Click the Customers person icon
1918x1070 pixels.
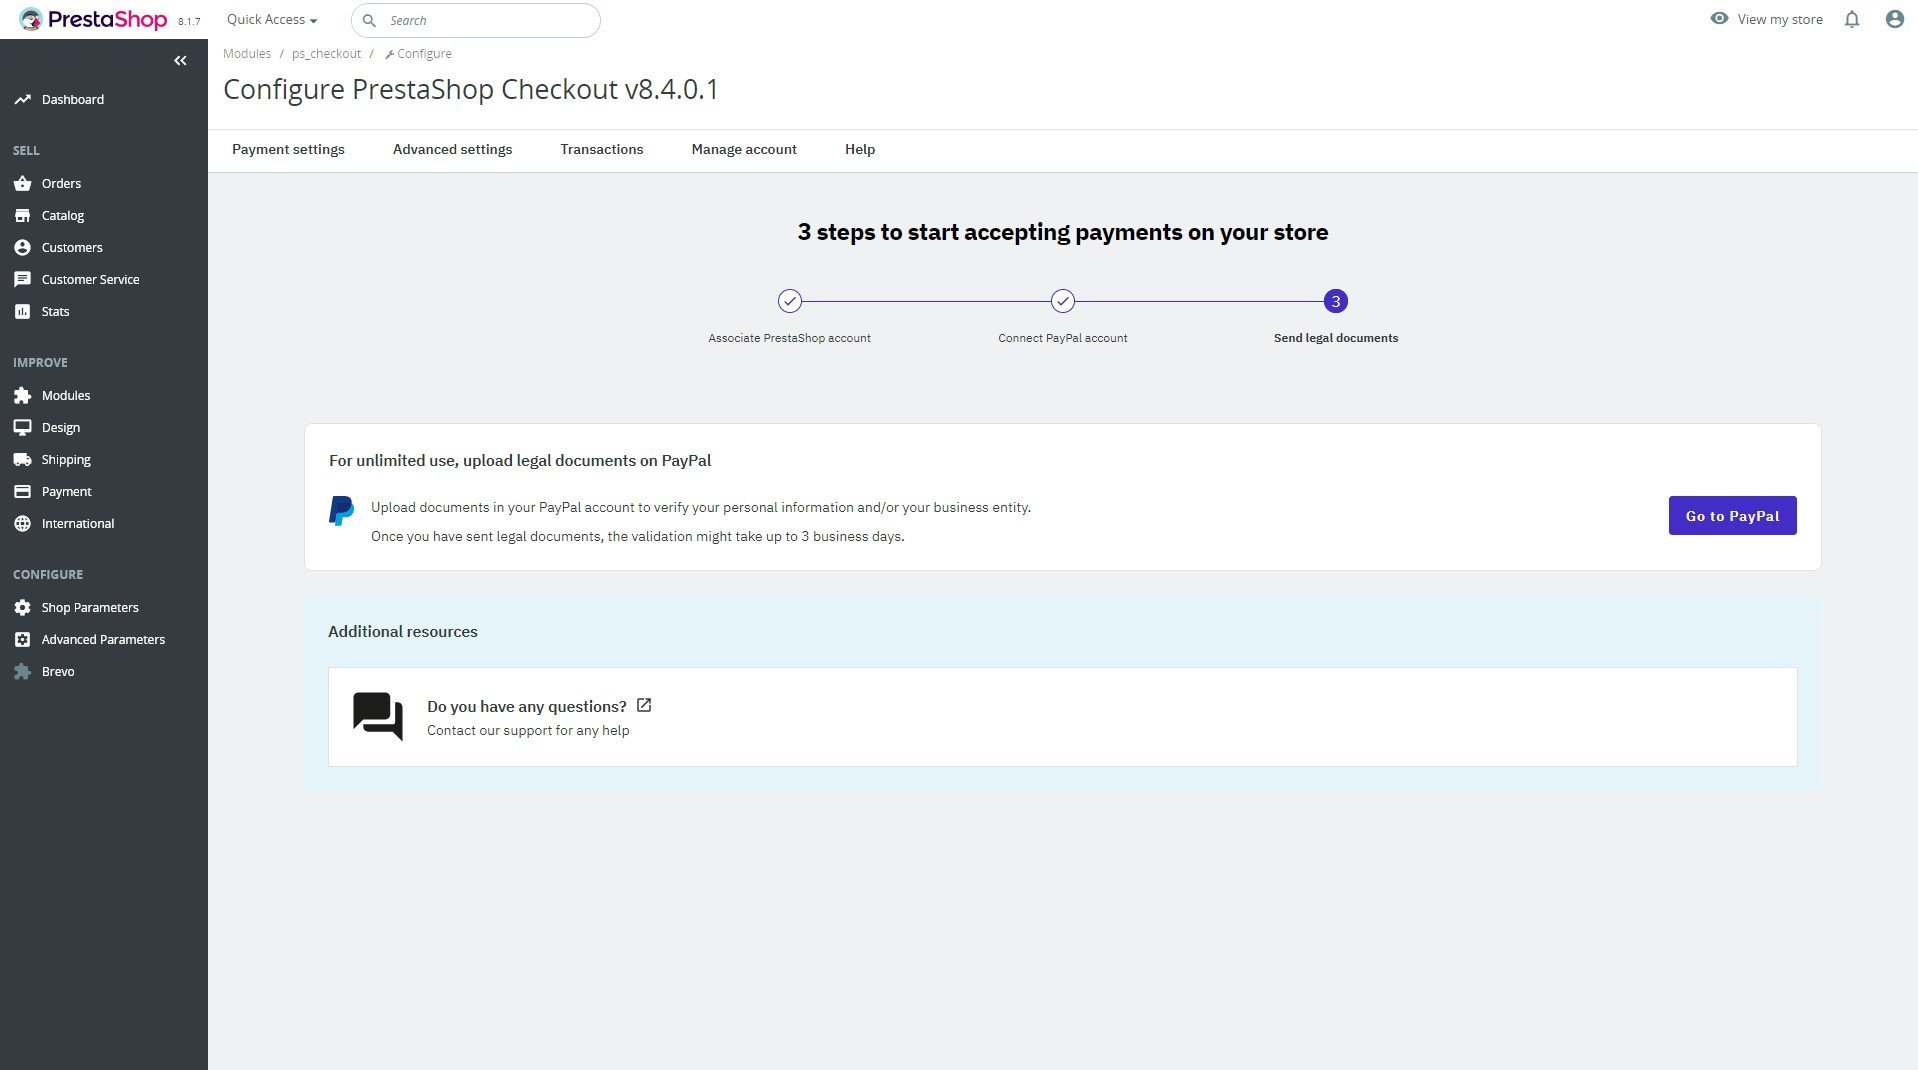click(x=22, y=248)
